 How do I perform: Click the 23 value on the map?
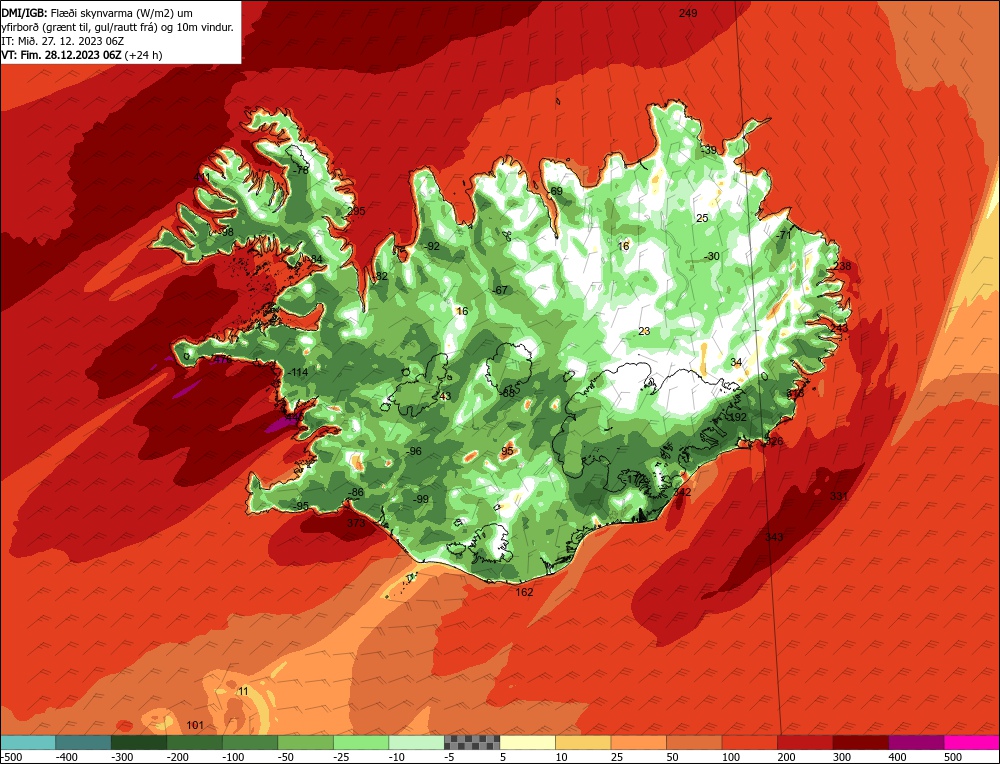coord(644,331)
